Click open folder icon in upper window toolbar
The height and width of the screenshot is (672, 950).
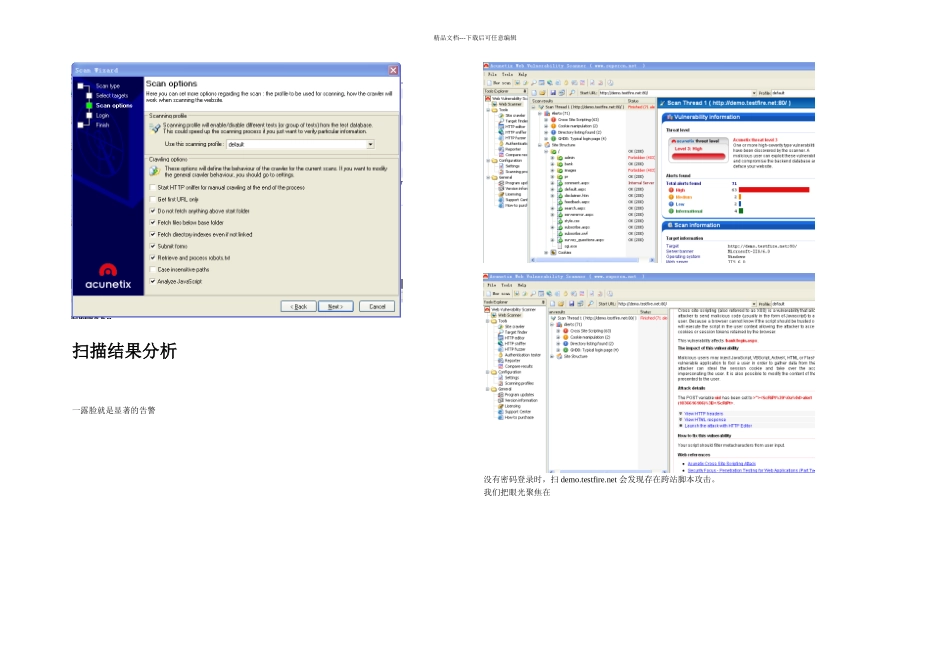tap(543, 93)
